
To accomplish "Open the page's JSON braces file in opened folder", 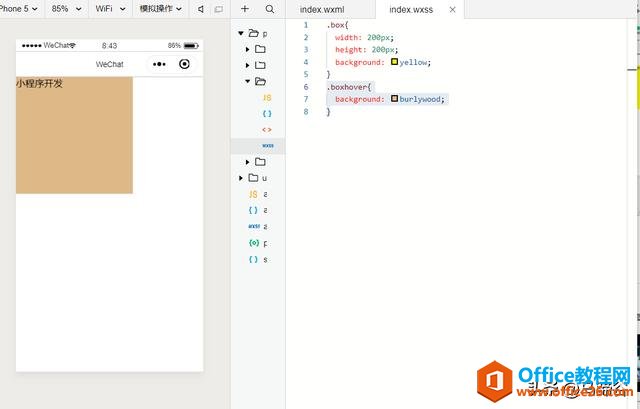I will coord(267,113).
